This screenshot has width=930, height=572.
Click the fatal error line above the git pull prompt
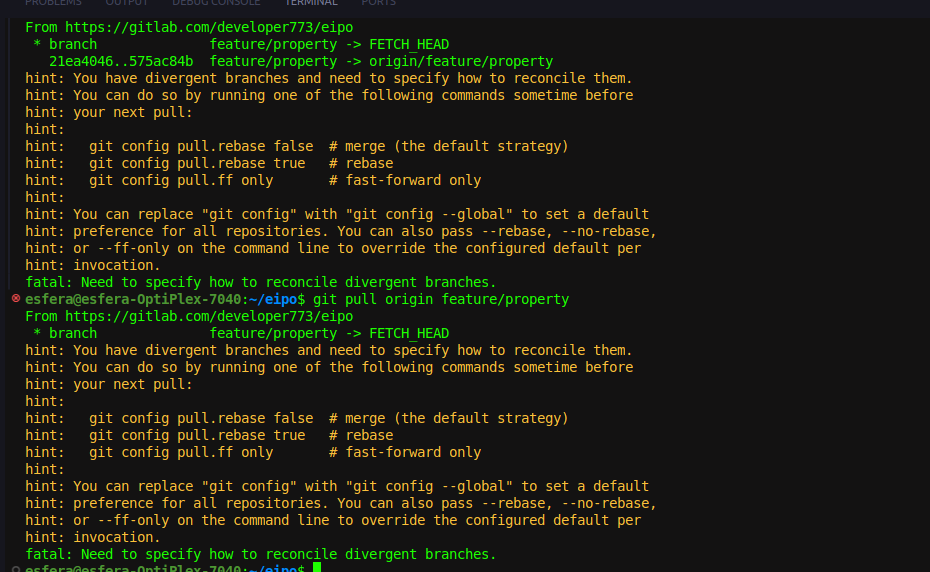click(x=261, y=282)
